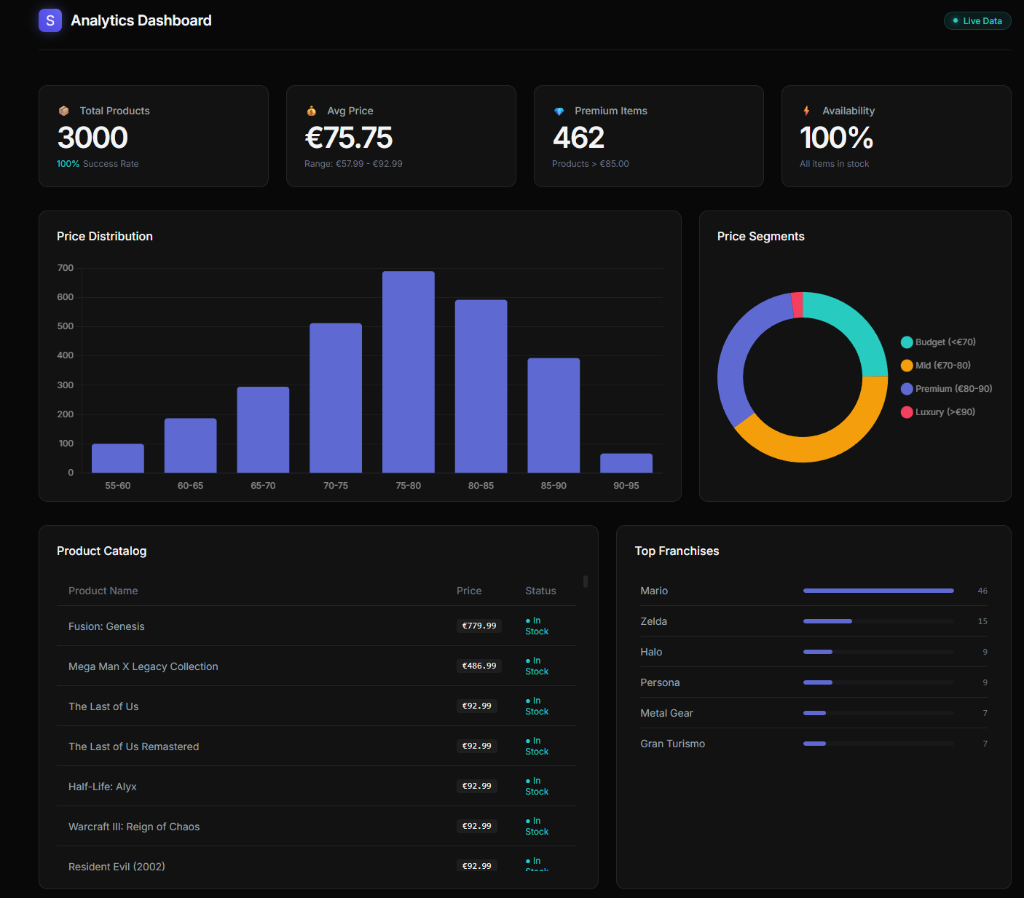Click the Product Name column header
This screenshot has height=898, width=1024.
click(103, 591)
